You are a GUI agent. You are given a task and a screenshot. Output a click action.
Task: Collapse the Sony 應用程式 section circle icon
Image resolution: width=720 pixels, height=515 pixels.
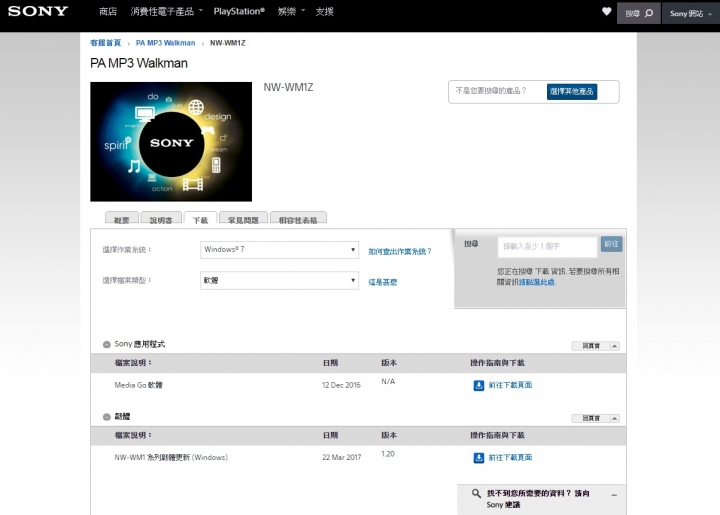(107, 344)
